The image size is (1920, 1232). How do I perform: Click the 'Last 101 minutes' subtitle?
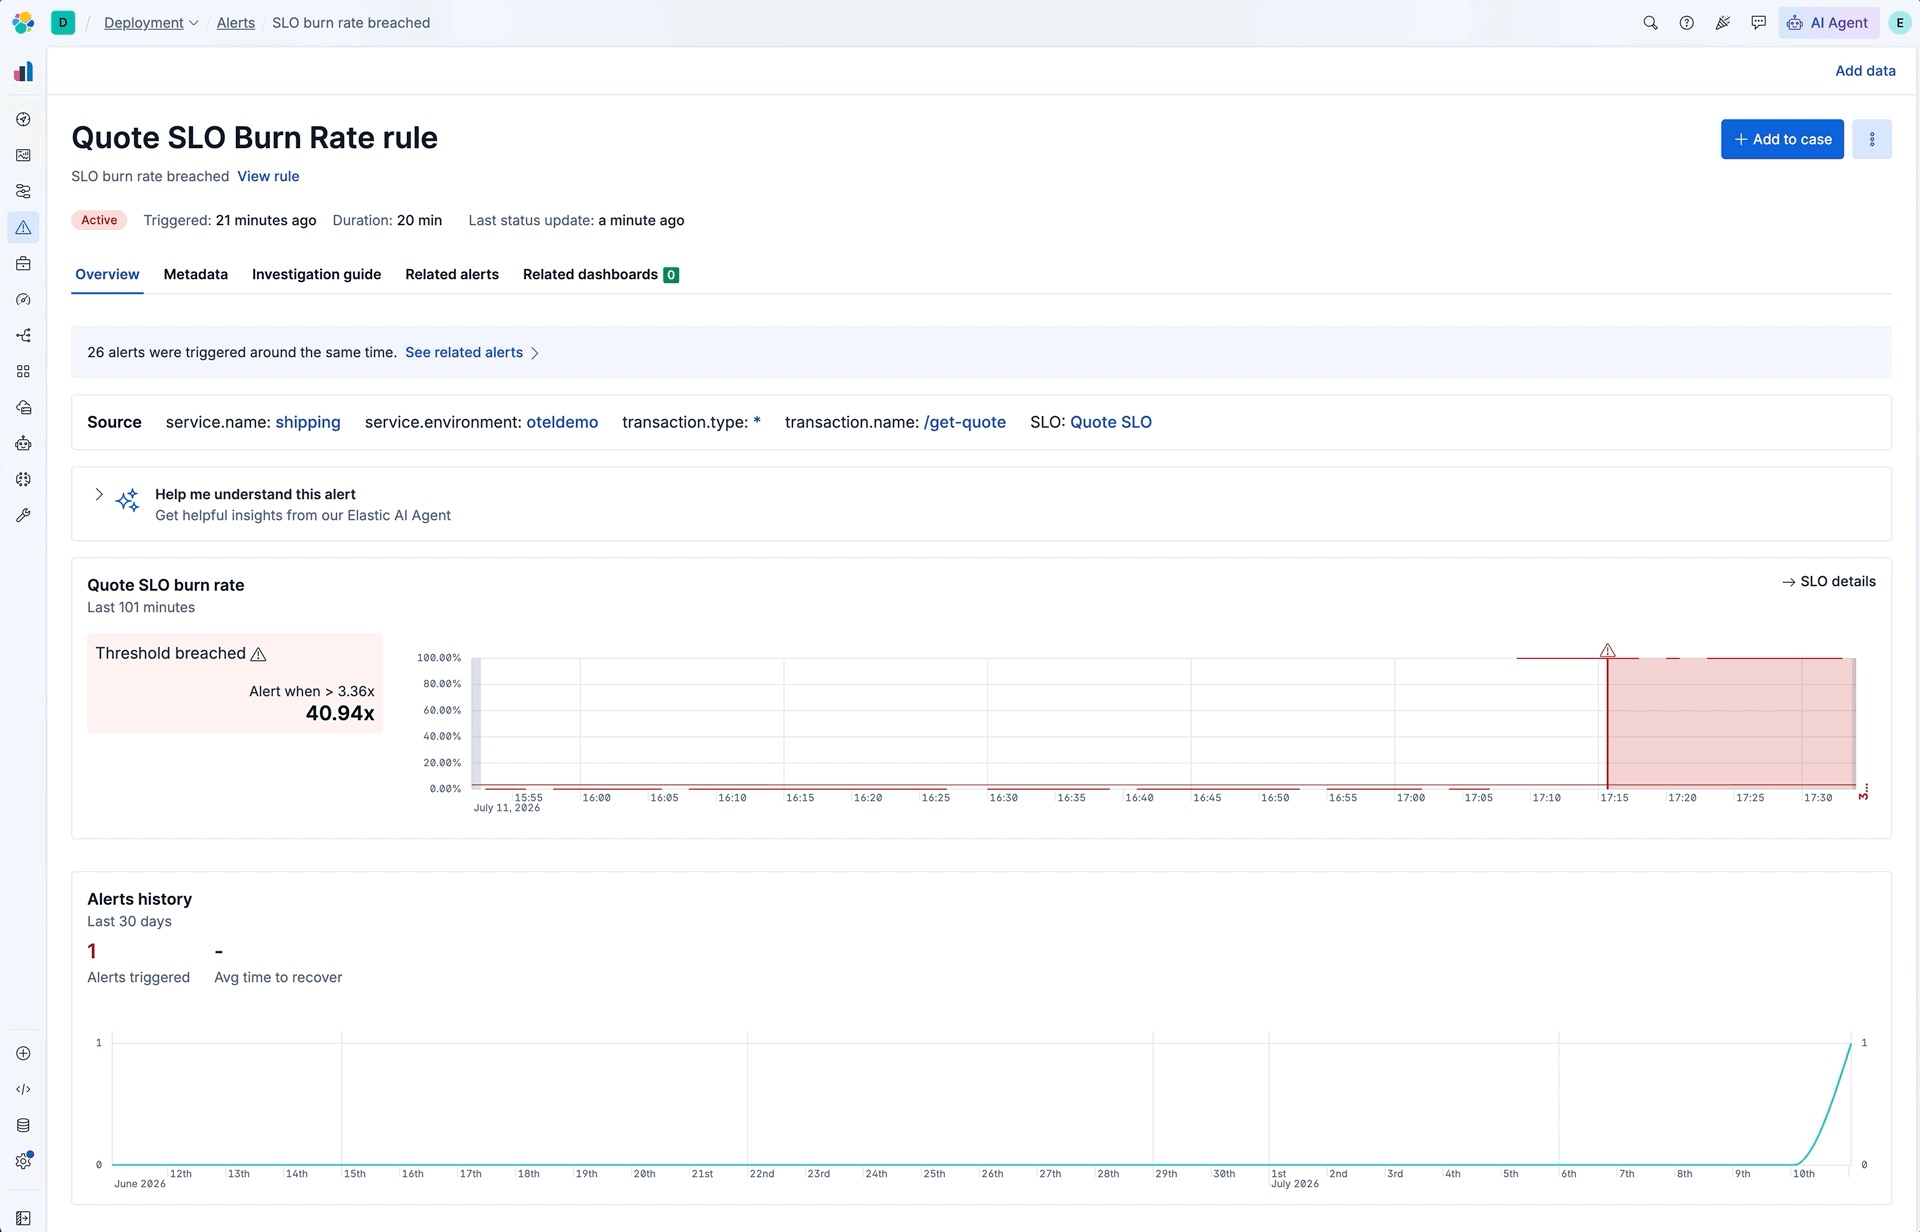(141, 607)
